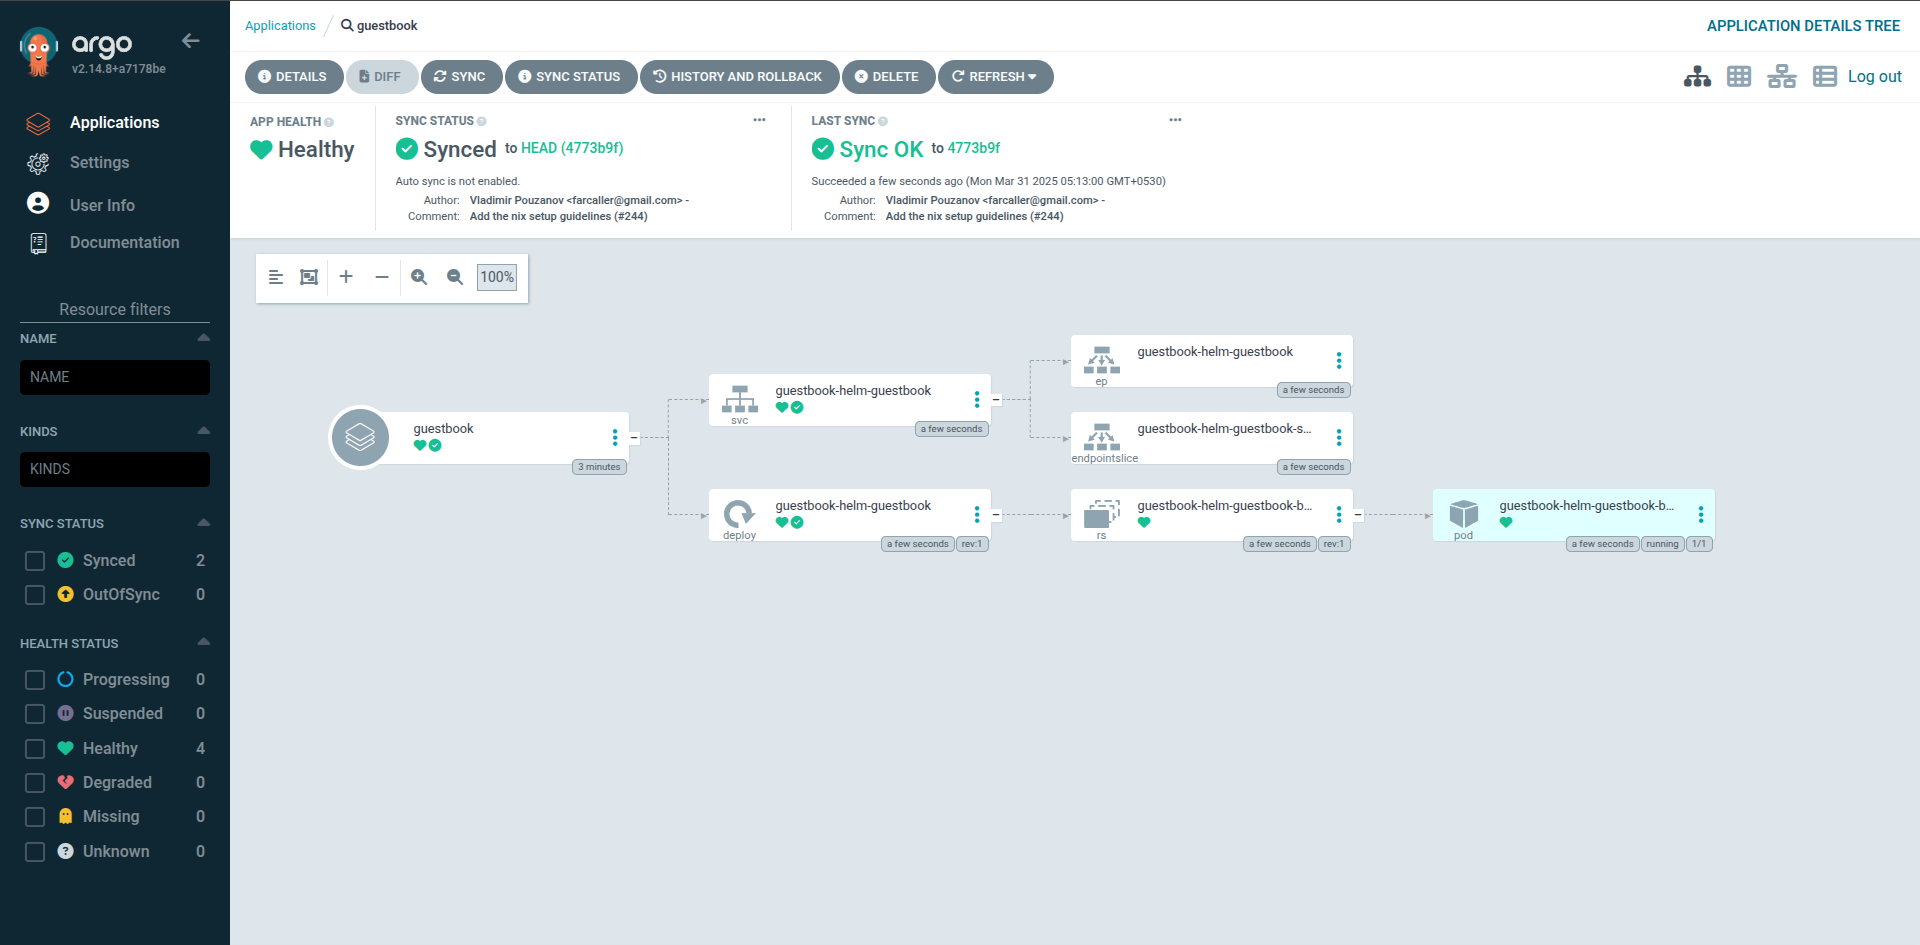Image resolution: width=1920 pixels, height=945 pixels.
Task: Click the App Health help icon
Action: (x=329, y=122)
